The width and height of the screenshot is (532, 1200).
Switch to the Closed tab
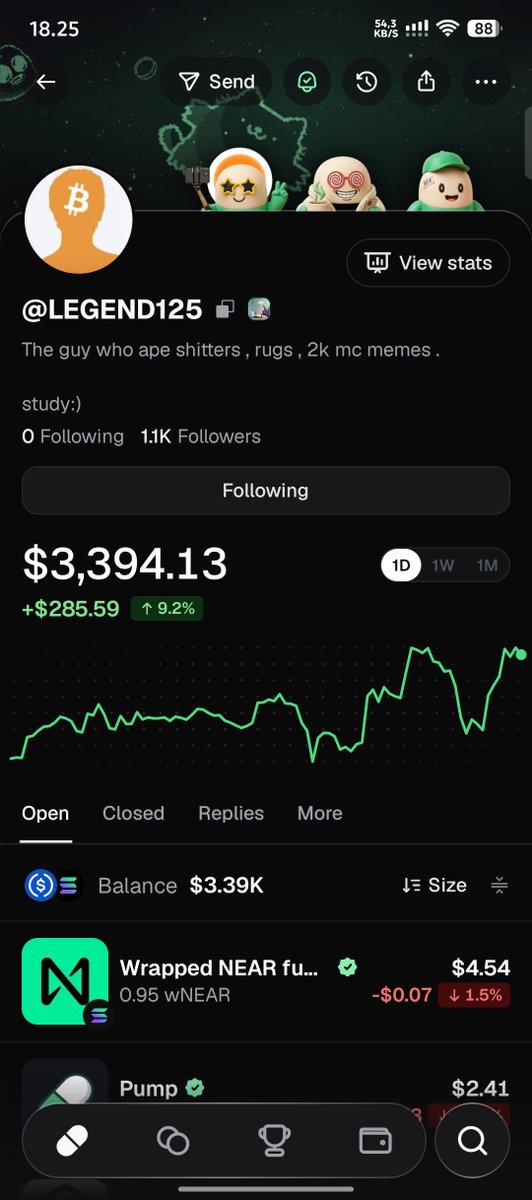click(133, 813)
